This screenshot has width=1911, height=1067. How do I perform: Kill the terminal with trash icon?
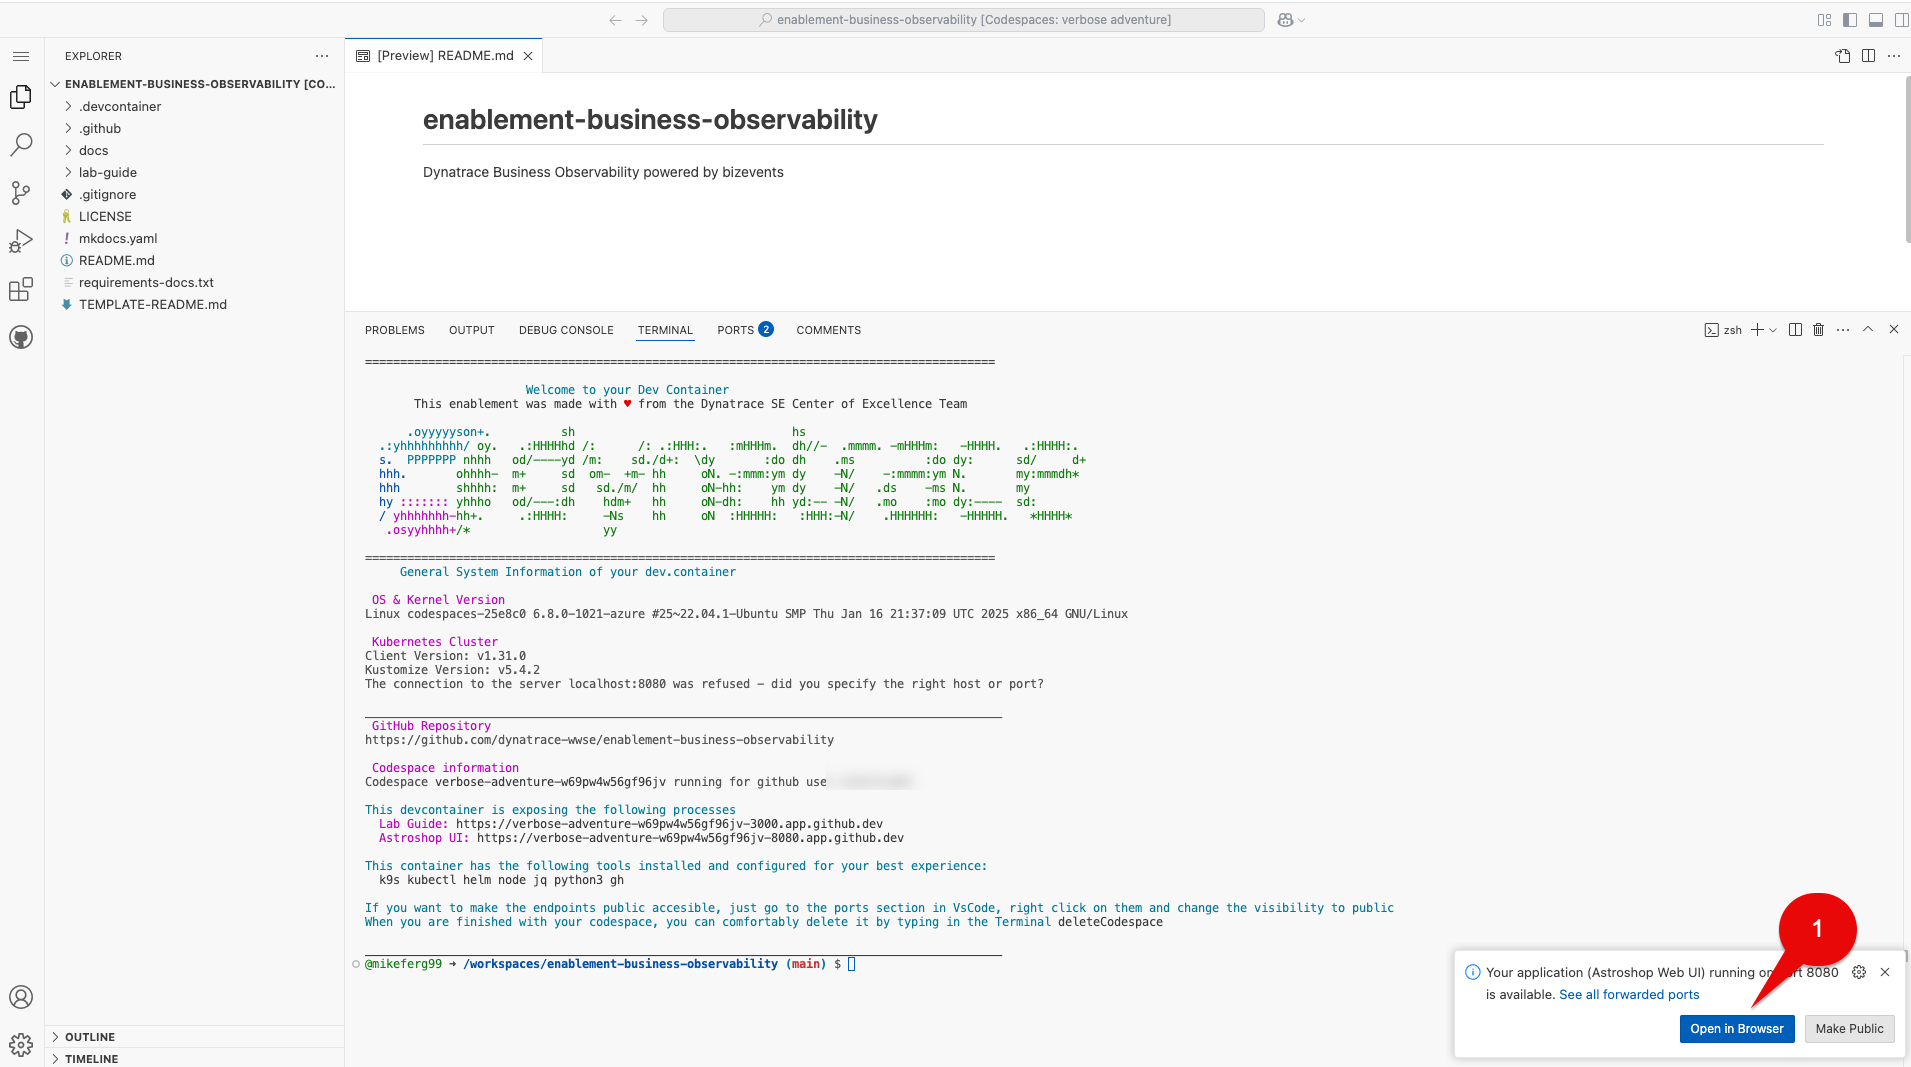point(1819,330)
